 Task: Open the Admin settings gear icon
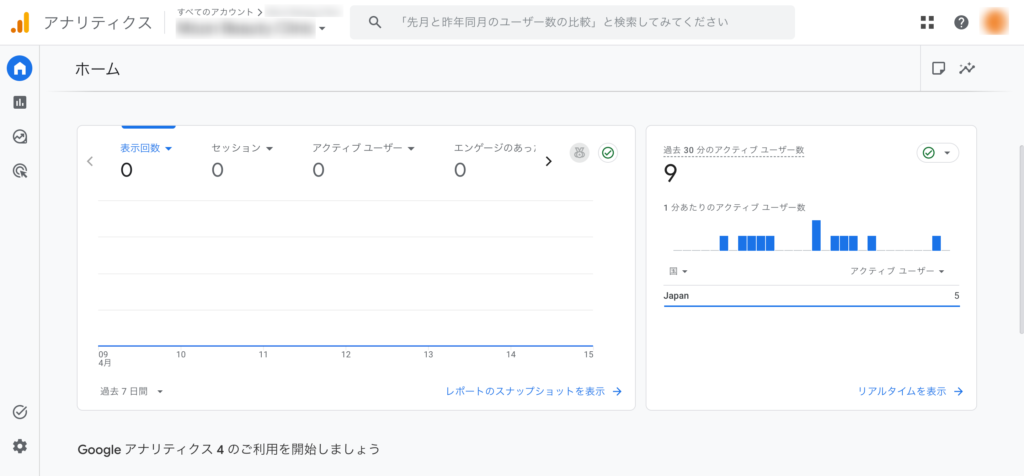pos(20,446)
